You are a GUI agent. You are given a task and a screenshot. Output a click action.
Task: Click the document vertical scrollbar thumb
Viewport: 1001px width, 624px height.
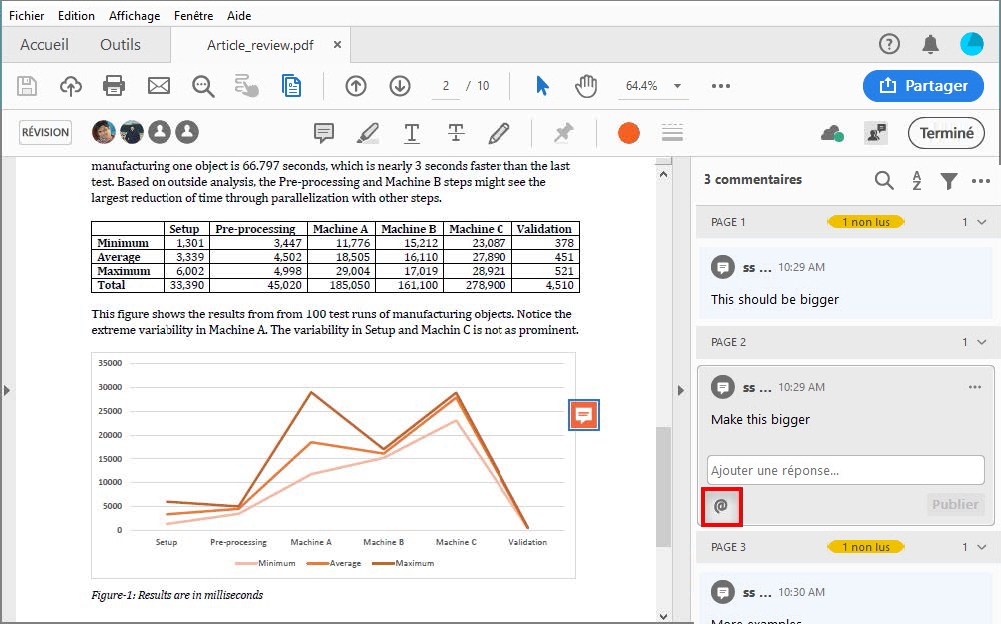pos(663,487)
